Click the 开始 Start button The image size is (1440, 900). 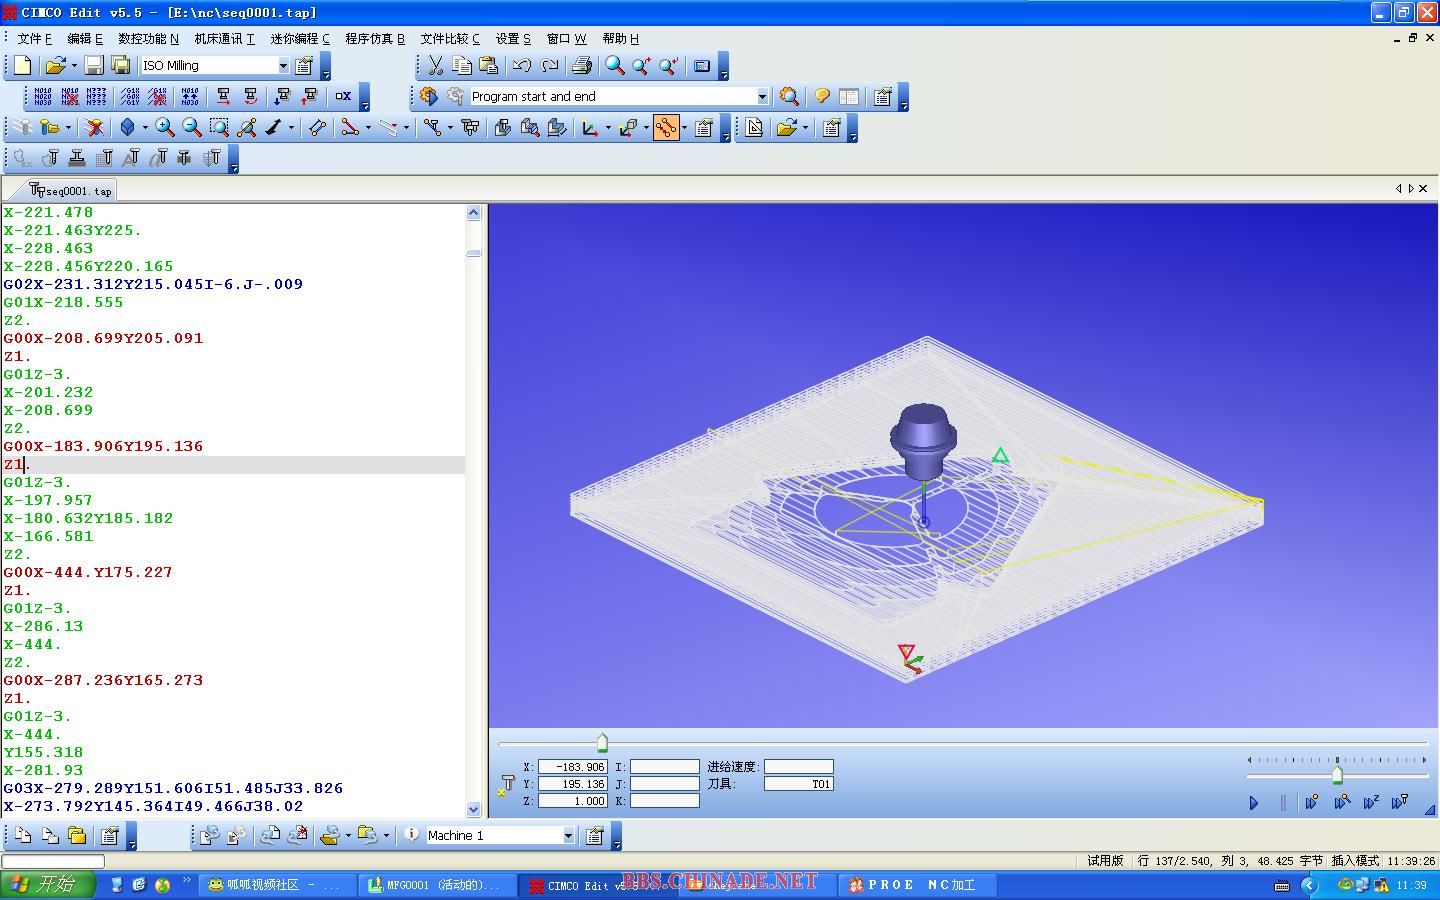[47, 884]
